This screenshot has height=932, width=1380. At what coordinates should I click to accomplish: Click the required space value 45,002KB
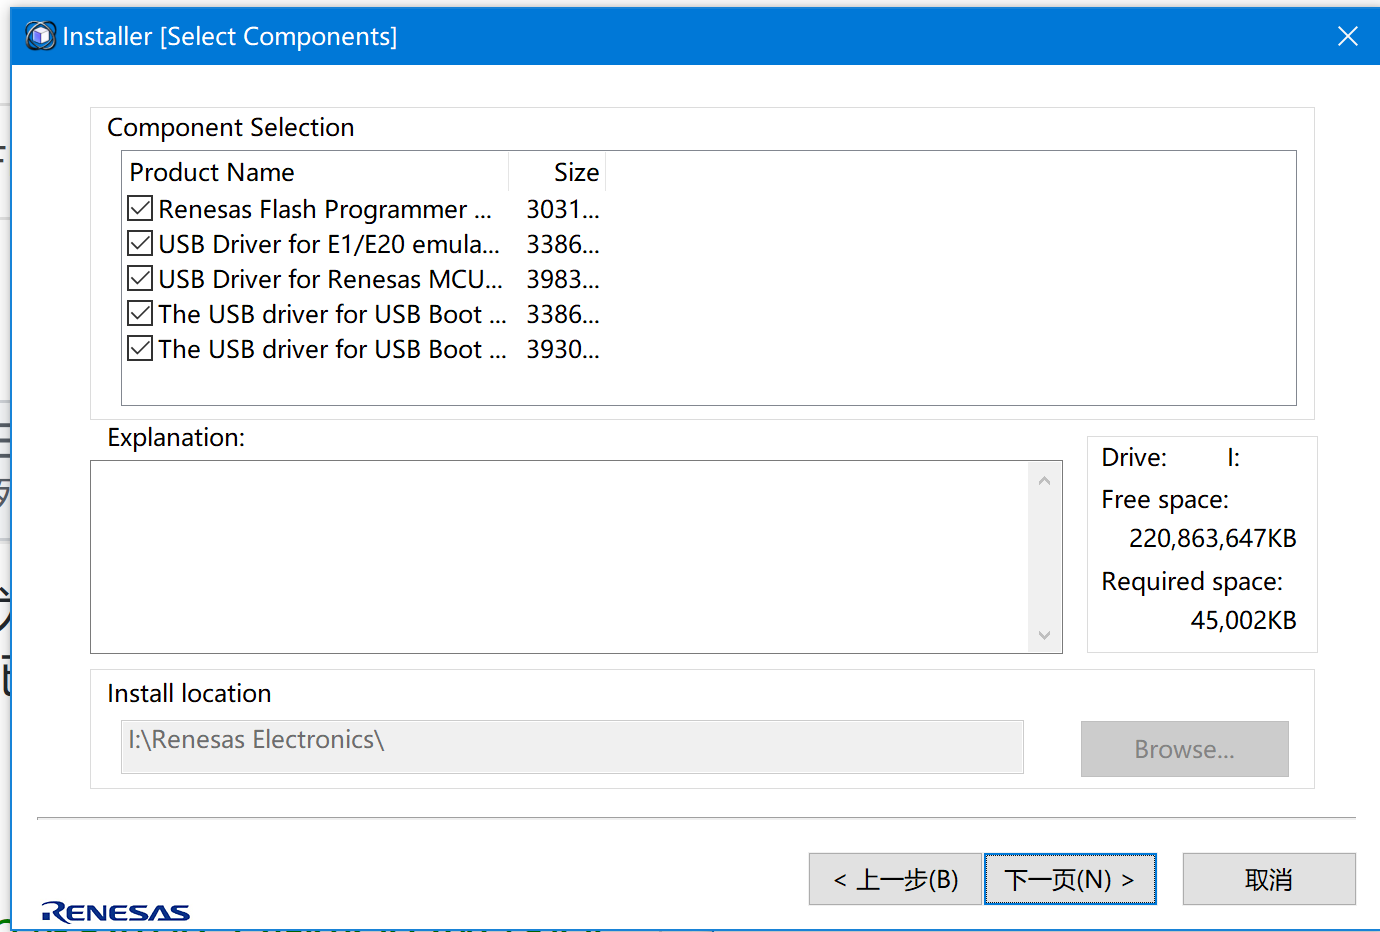click(x=1243, y=620)
